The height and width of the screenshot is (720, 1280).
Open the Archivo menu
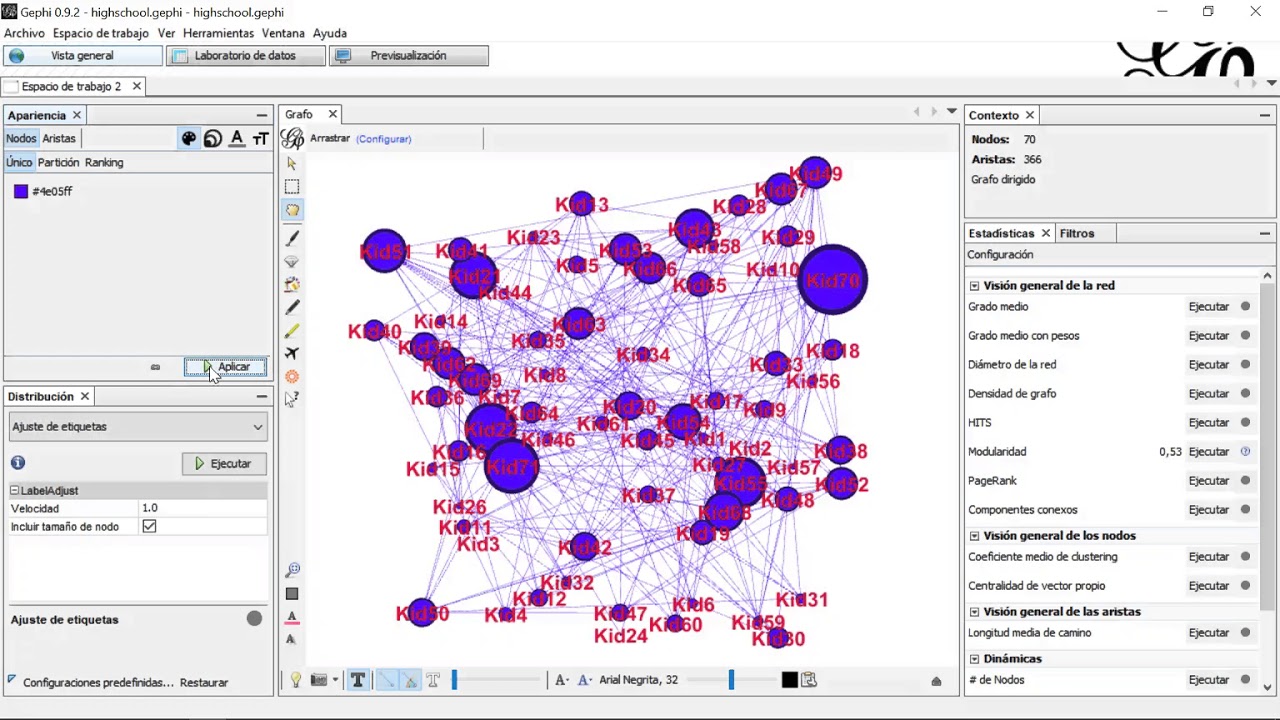25,33
